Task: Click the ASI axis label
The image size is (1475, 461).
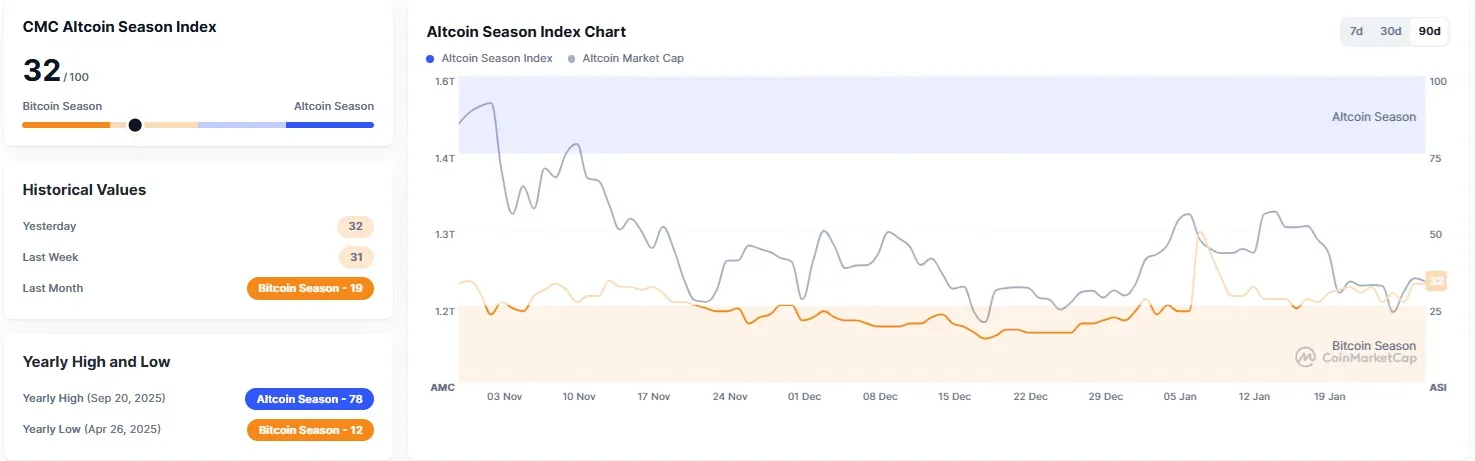Action: [1438, 387]
